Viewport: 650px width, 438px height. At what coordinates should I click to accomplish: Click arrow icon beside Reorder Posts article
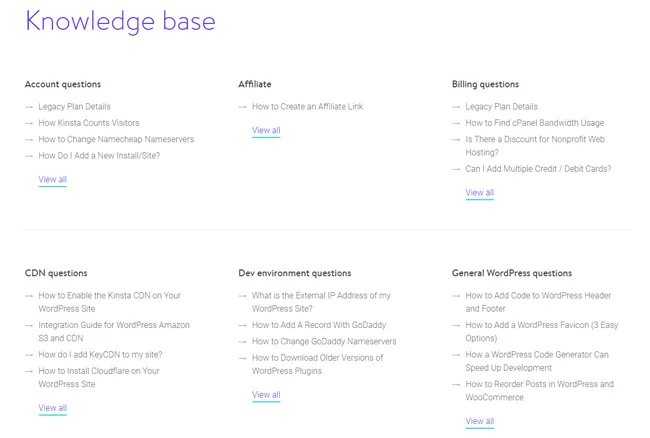coord(456,384)
